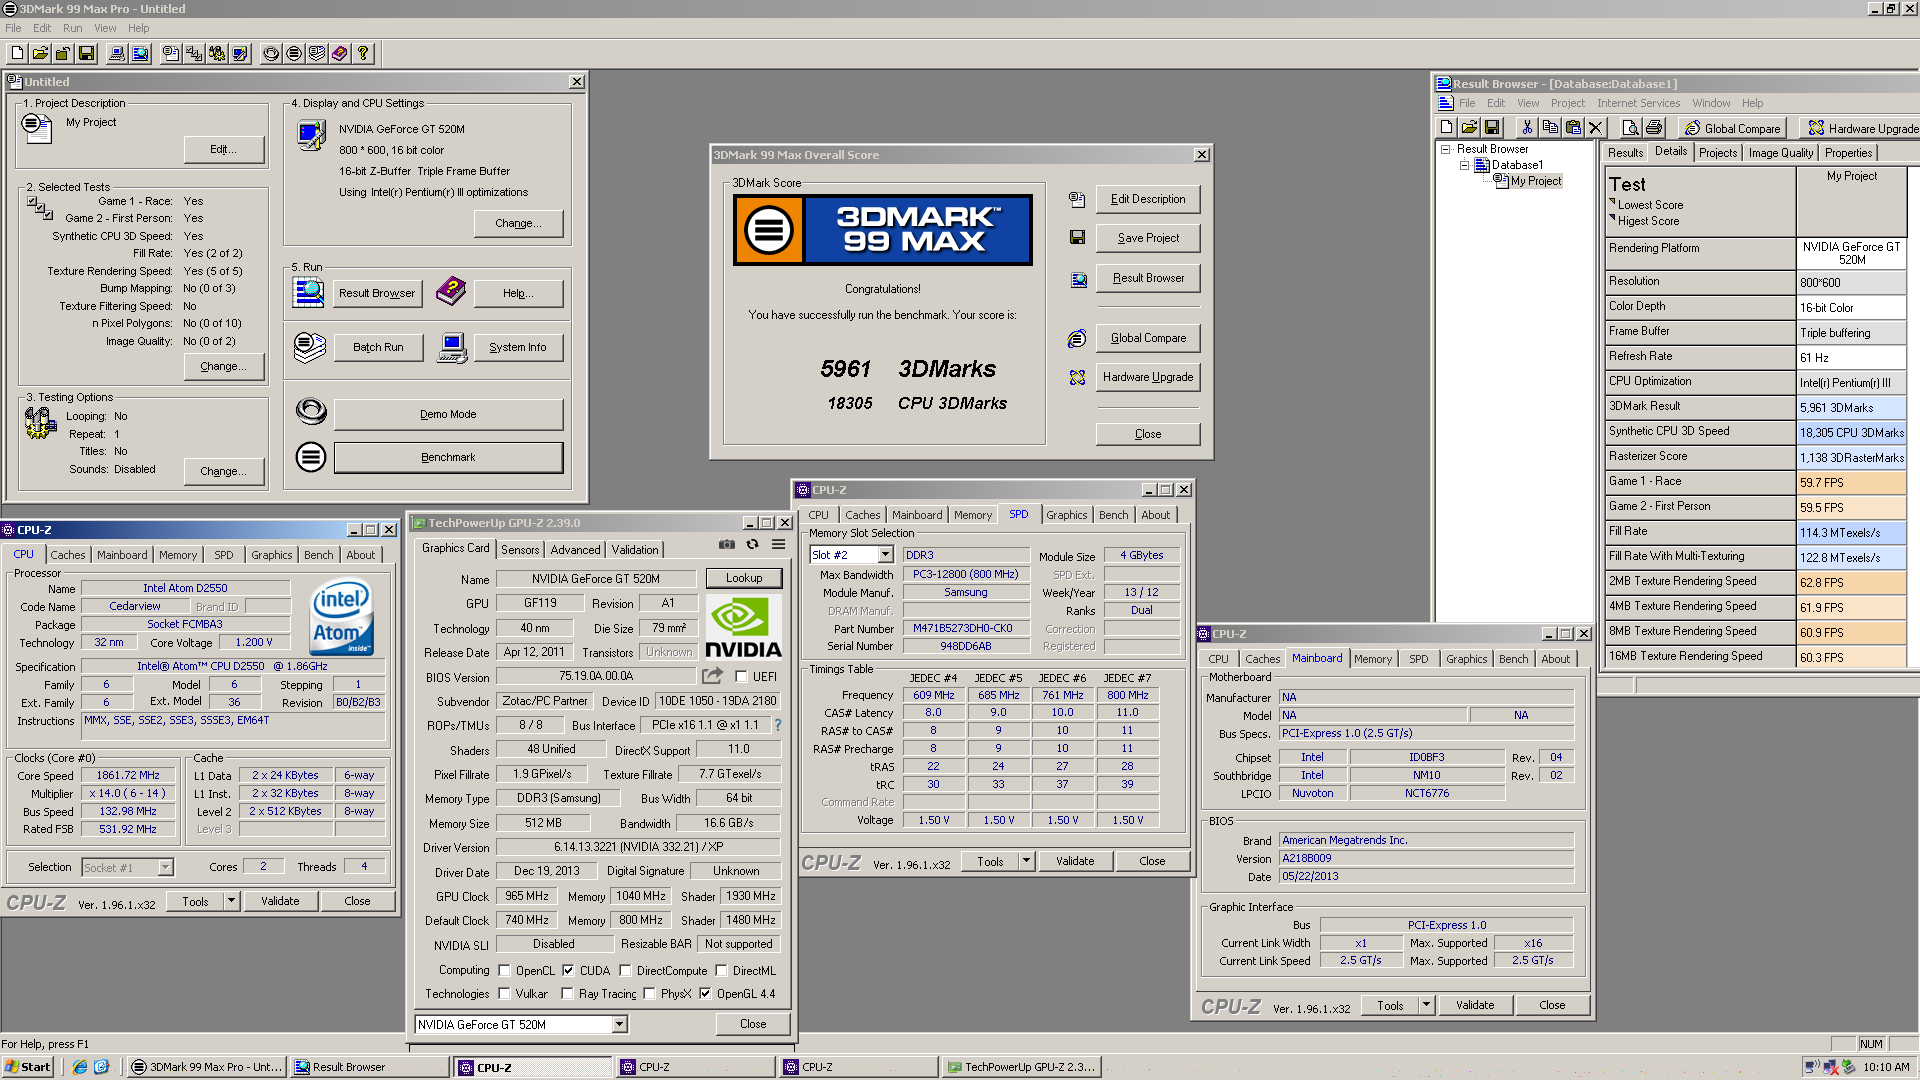Click the GPU-Z refresh icon
The height and width of the screenshot is (1080, 1920).
[752, 545]
